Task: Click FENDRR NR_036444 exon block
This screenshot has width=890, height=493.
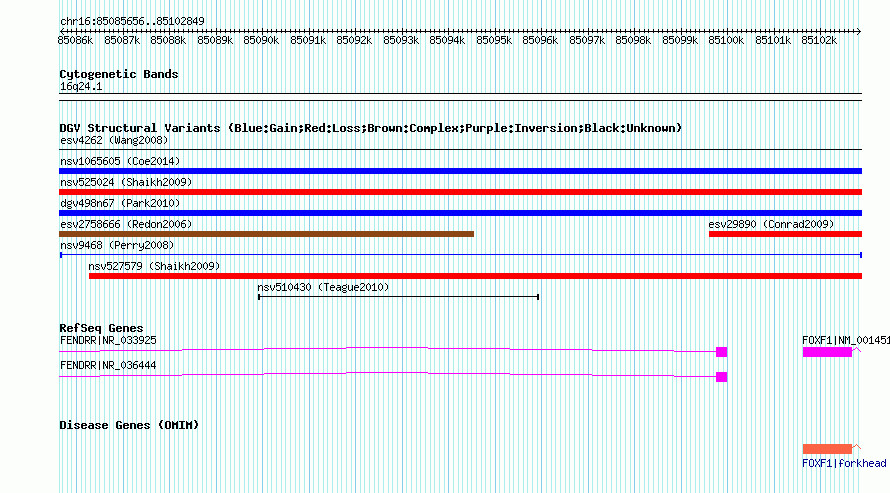Action: (721, 377)
